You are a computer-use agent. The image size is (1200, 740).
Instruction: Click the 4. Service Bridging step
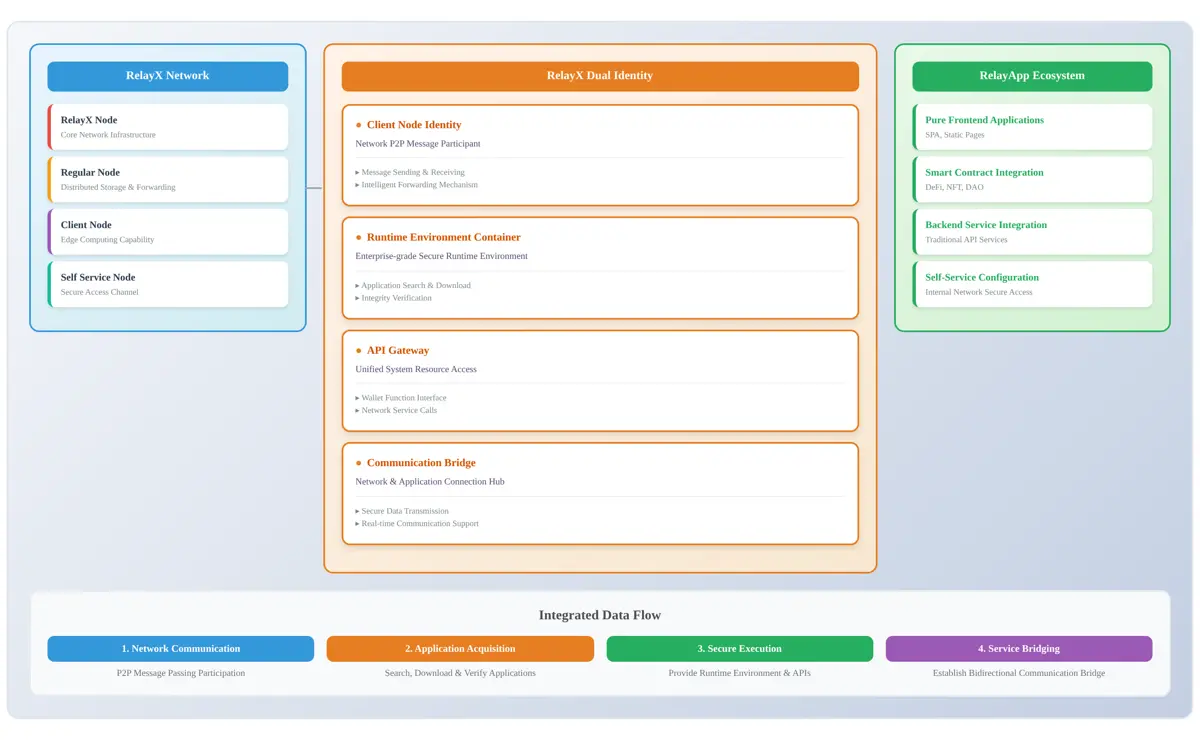coord(1018,649)
